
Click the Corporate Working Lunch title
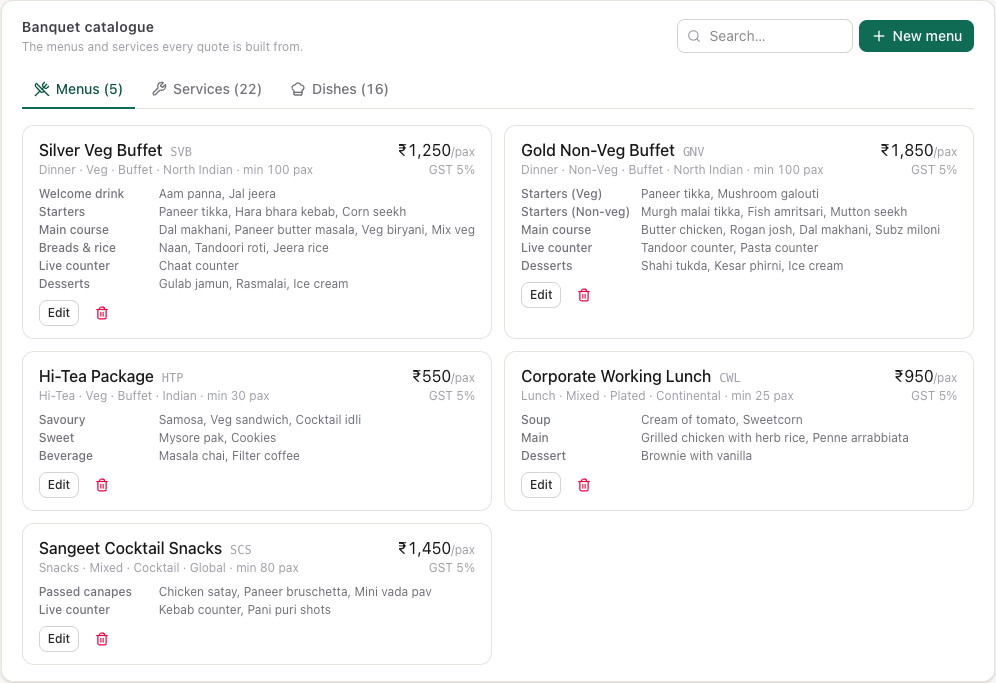tap(616, 377)
